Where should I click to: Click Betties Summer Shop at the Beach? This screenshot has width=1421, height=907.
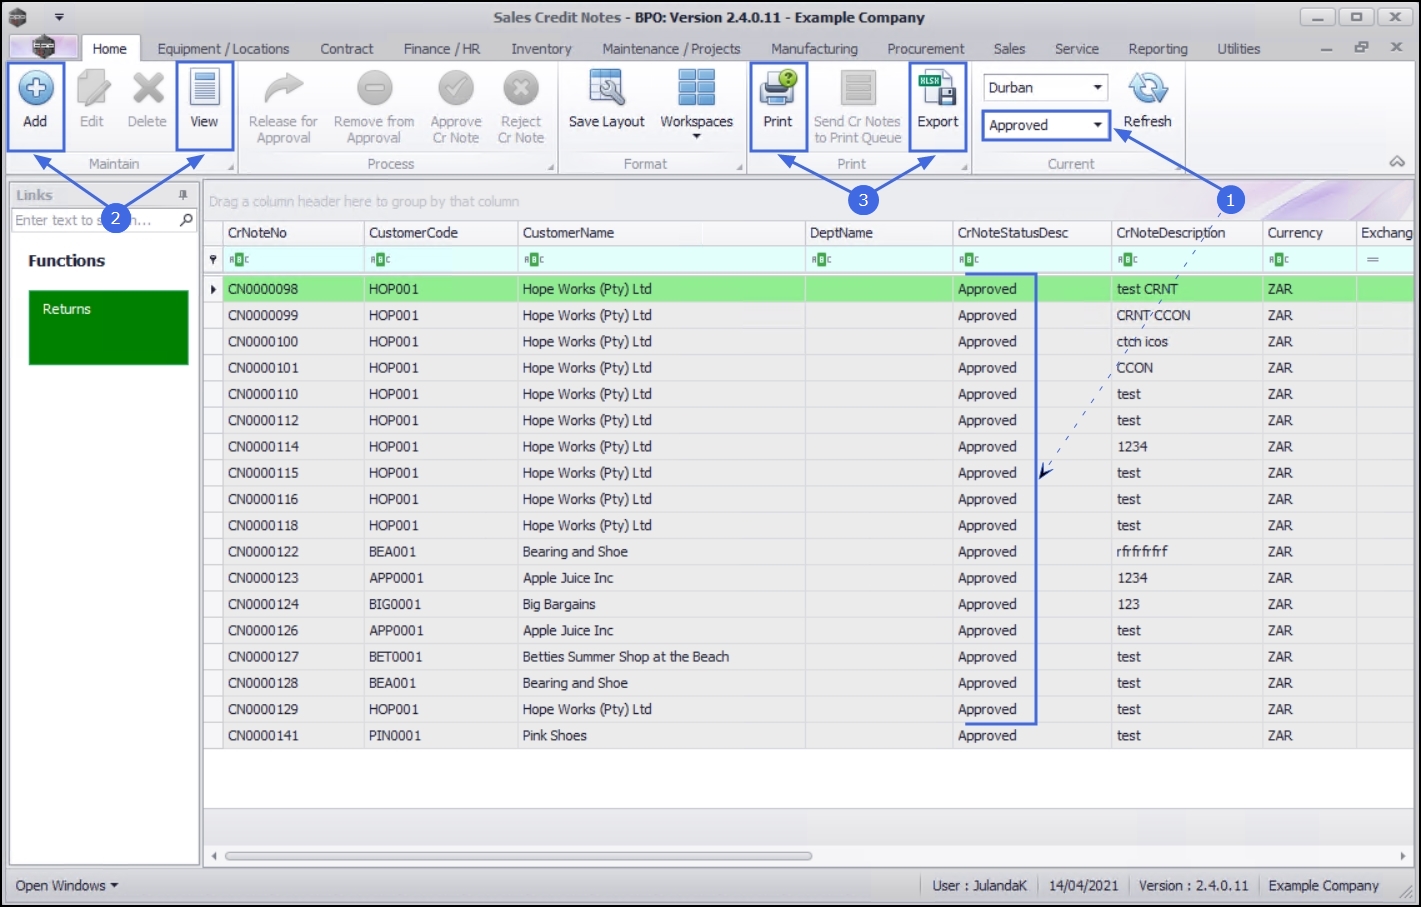point(626,657)
